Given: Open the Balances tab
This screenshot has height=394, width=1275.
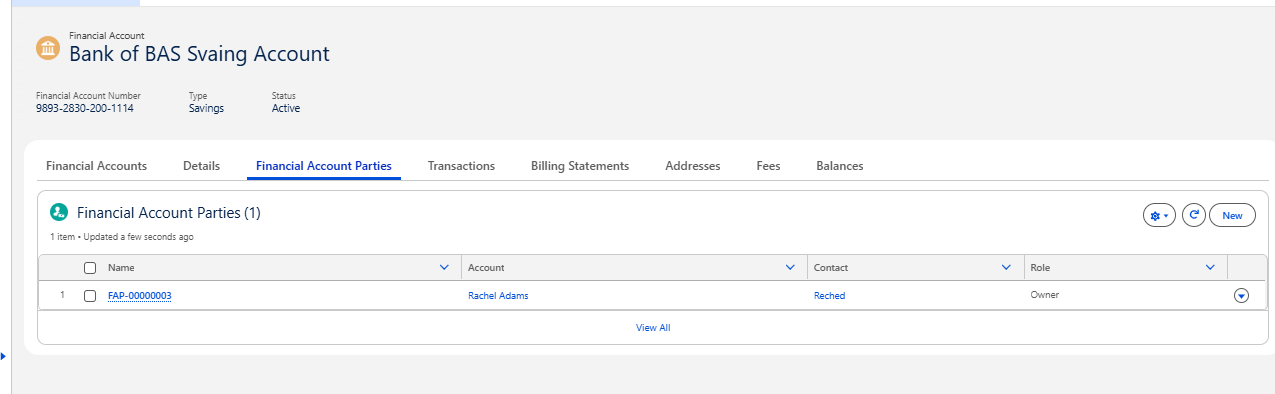Looking at the screenshot, I should 840,166.
